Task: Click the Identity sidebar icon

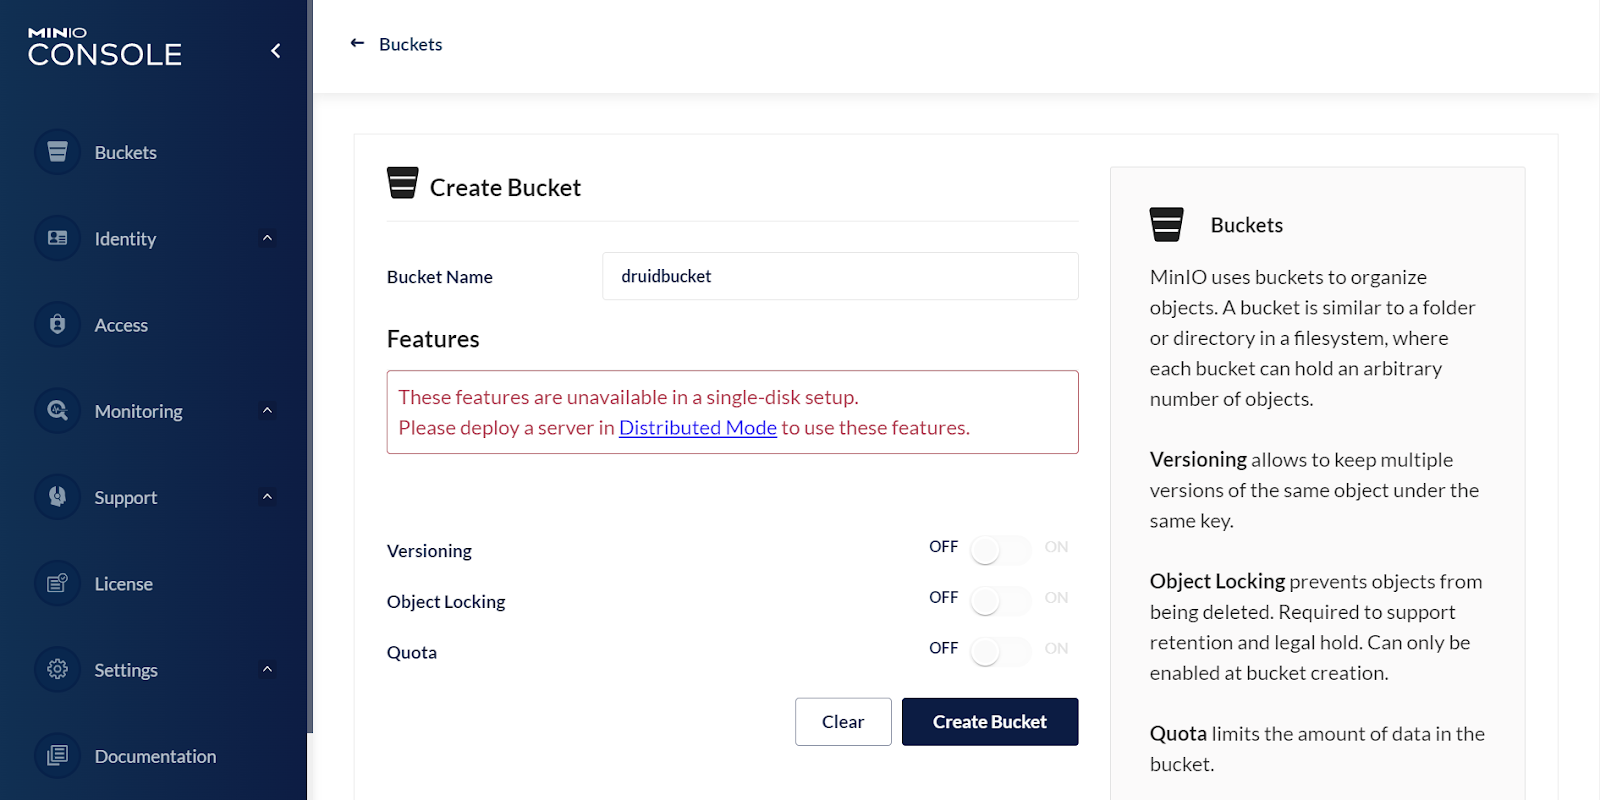Action: pyautogui.click(x=58, y=238)
